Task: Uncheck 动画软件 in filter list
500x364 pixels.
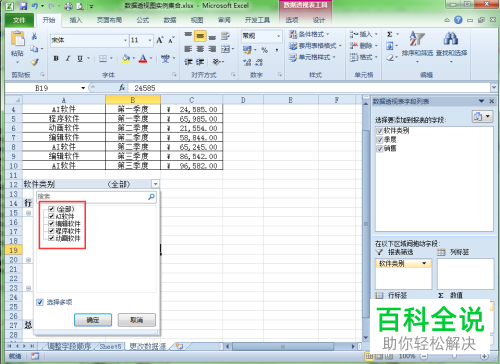Action: [x=51, y=238]
